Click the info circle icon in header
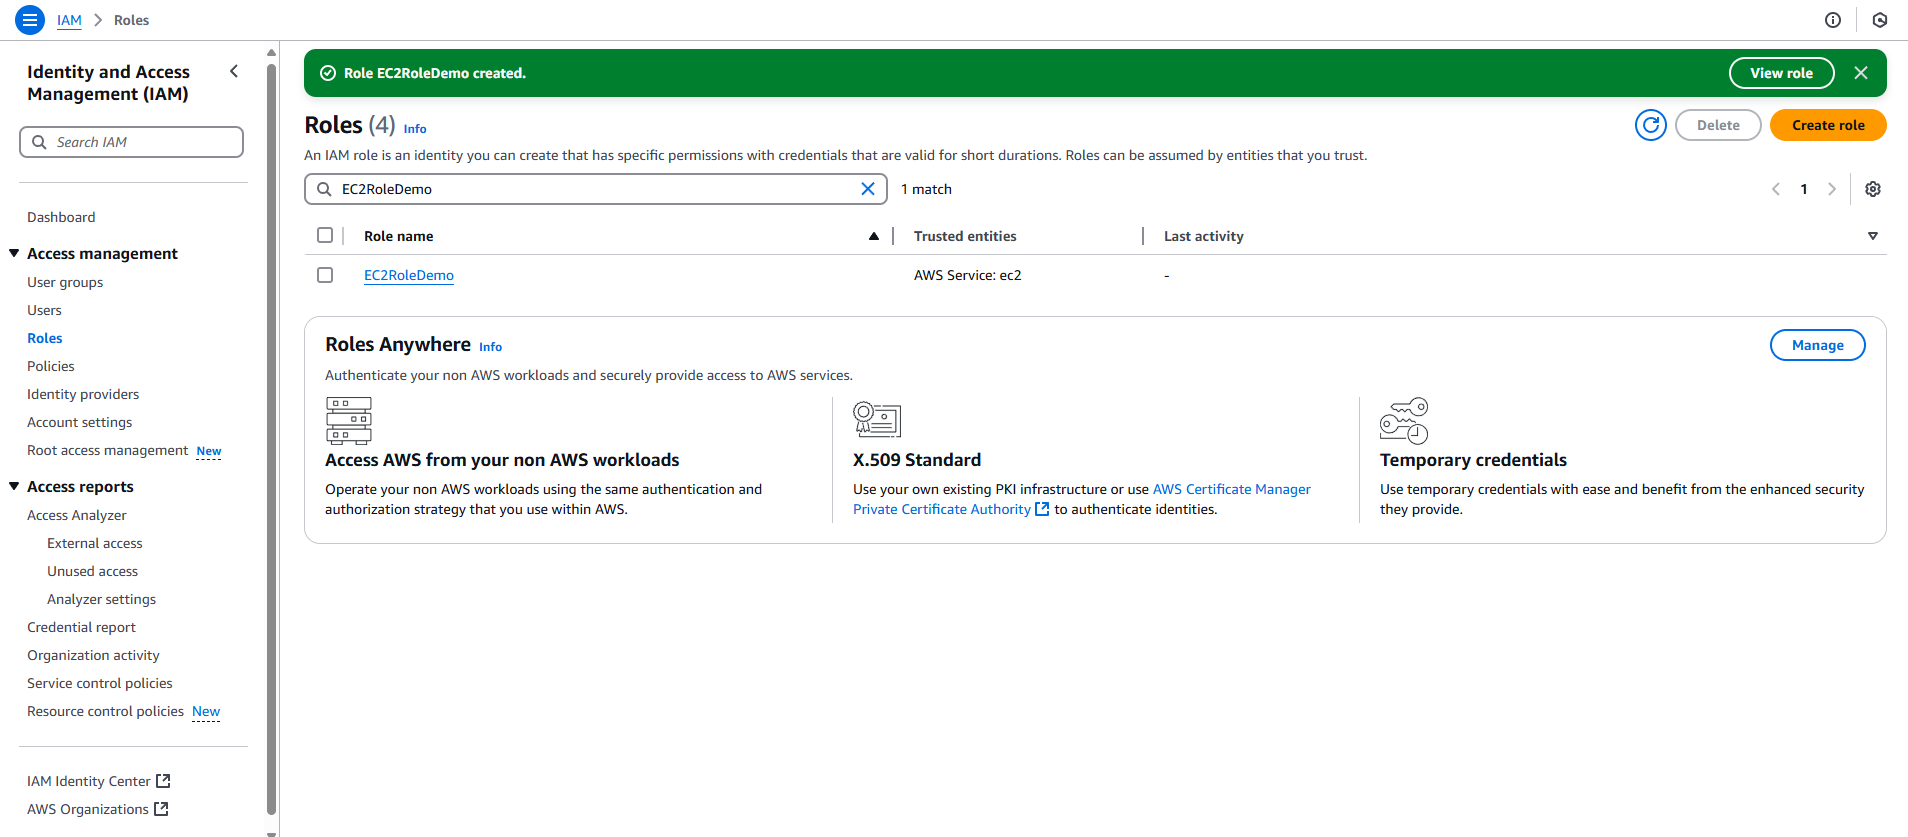1908x837 pixels. pyautogui.click(x=1832, y=20)
